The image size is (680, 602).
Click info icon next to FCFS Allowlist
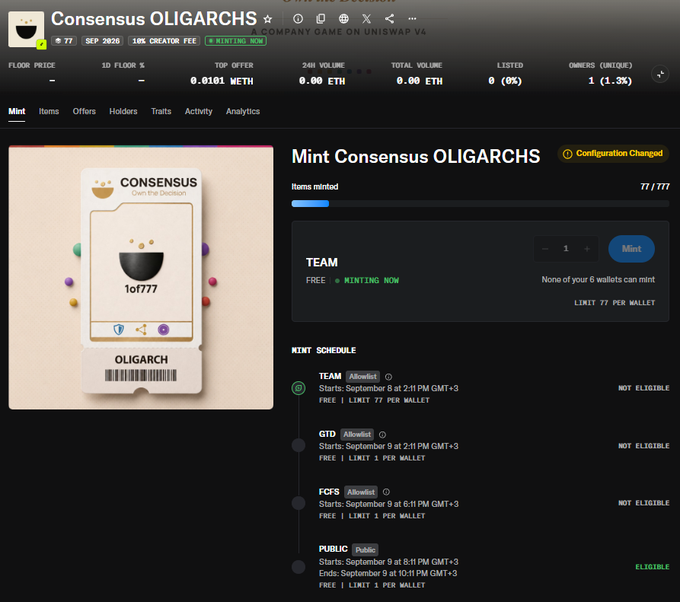[386, 492]
